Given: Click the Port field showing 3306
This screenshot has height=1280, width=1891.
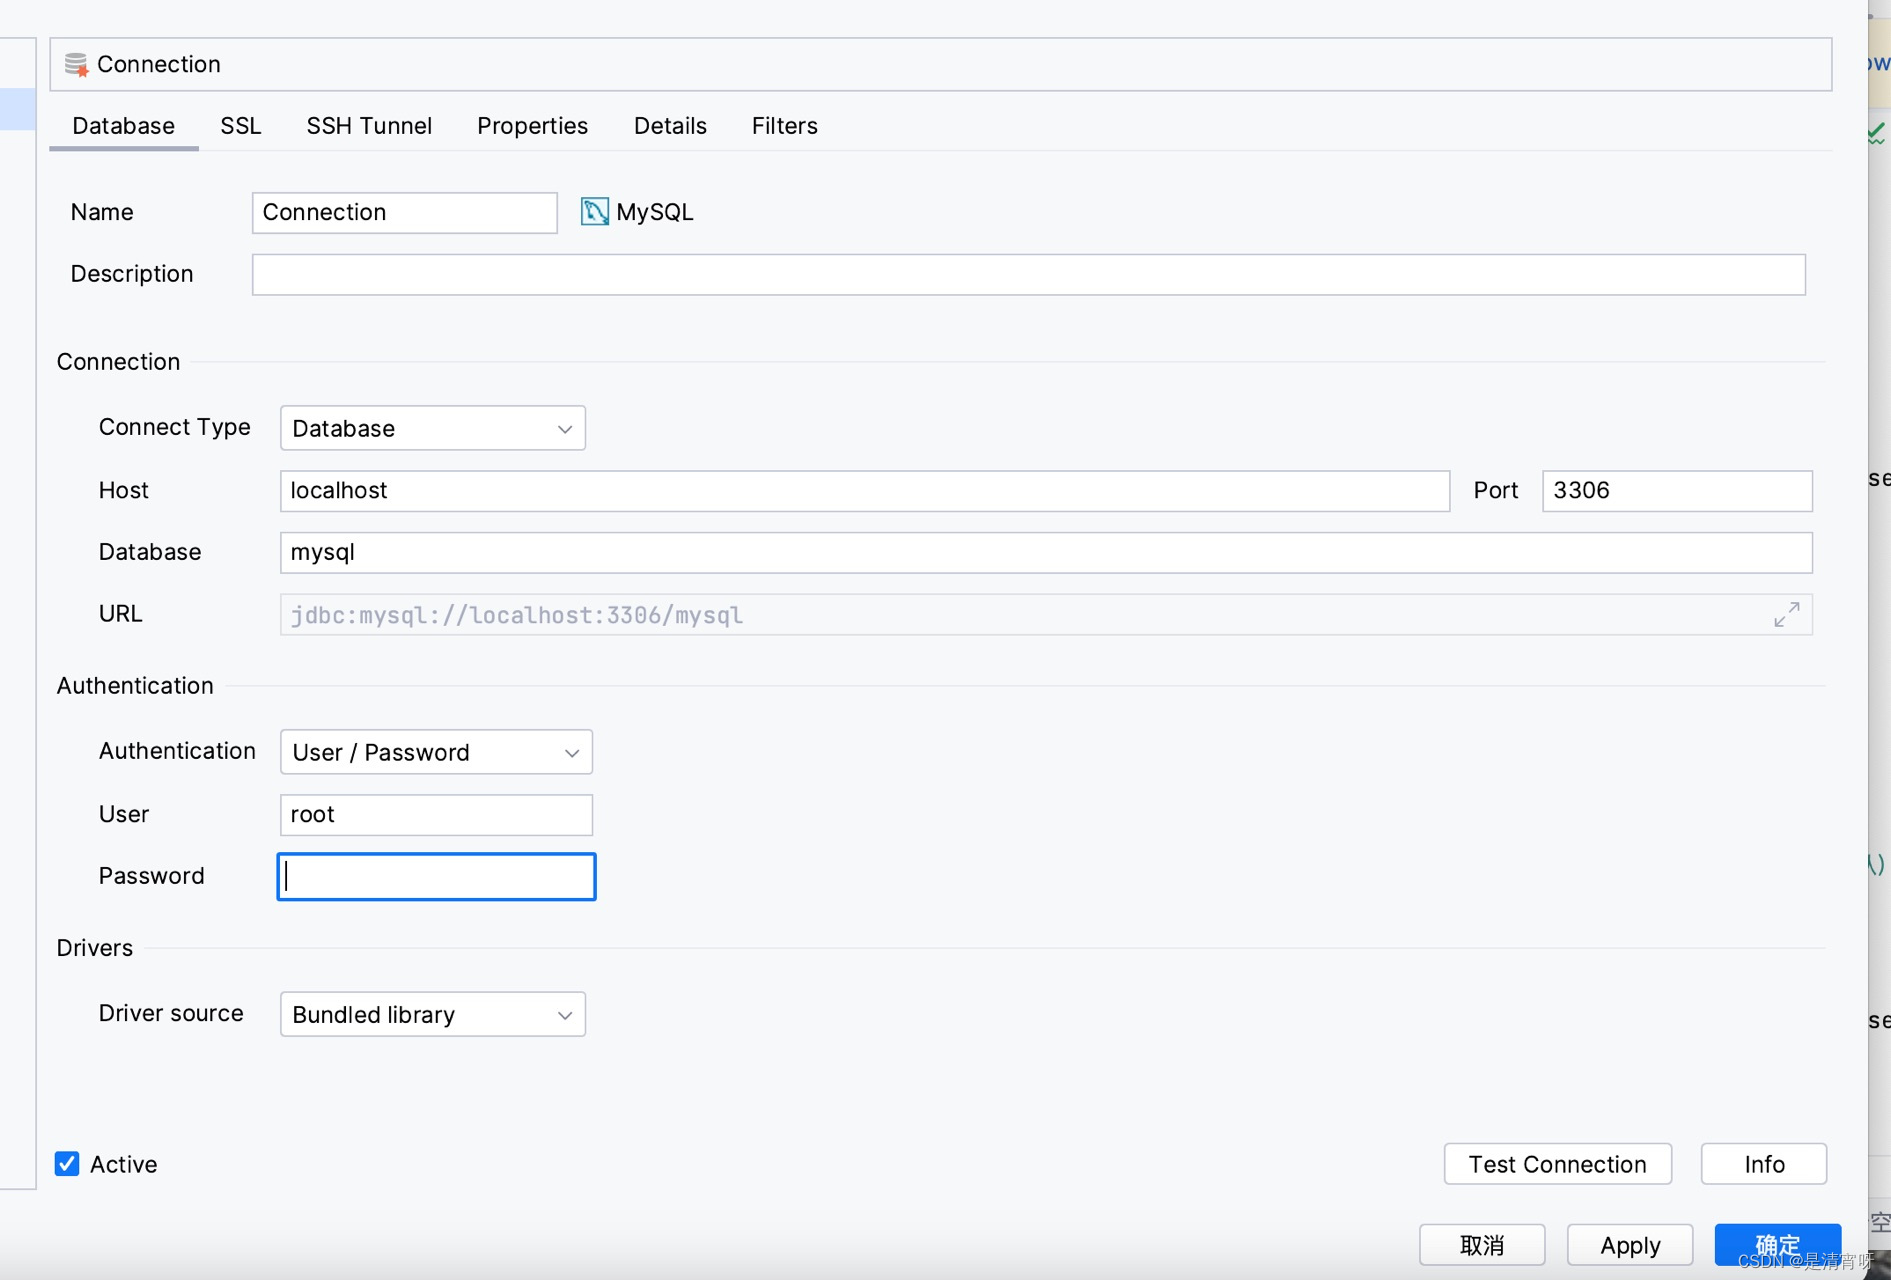Looking at the screenshot, I should pos(1676,491).
